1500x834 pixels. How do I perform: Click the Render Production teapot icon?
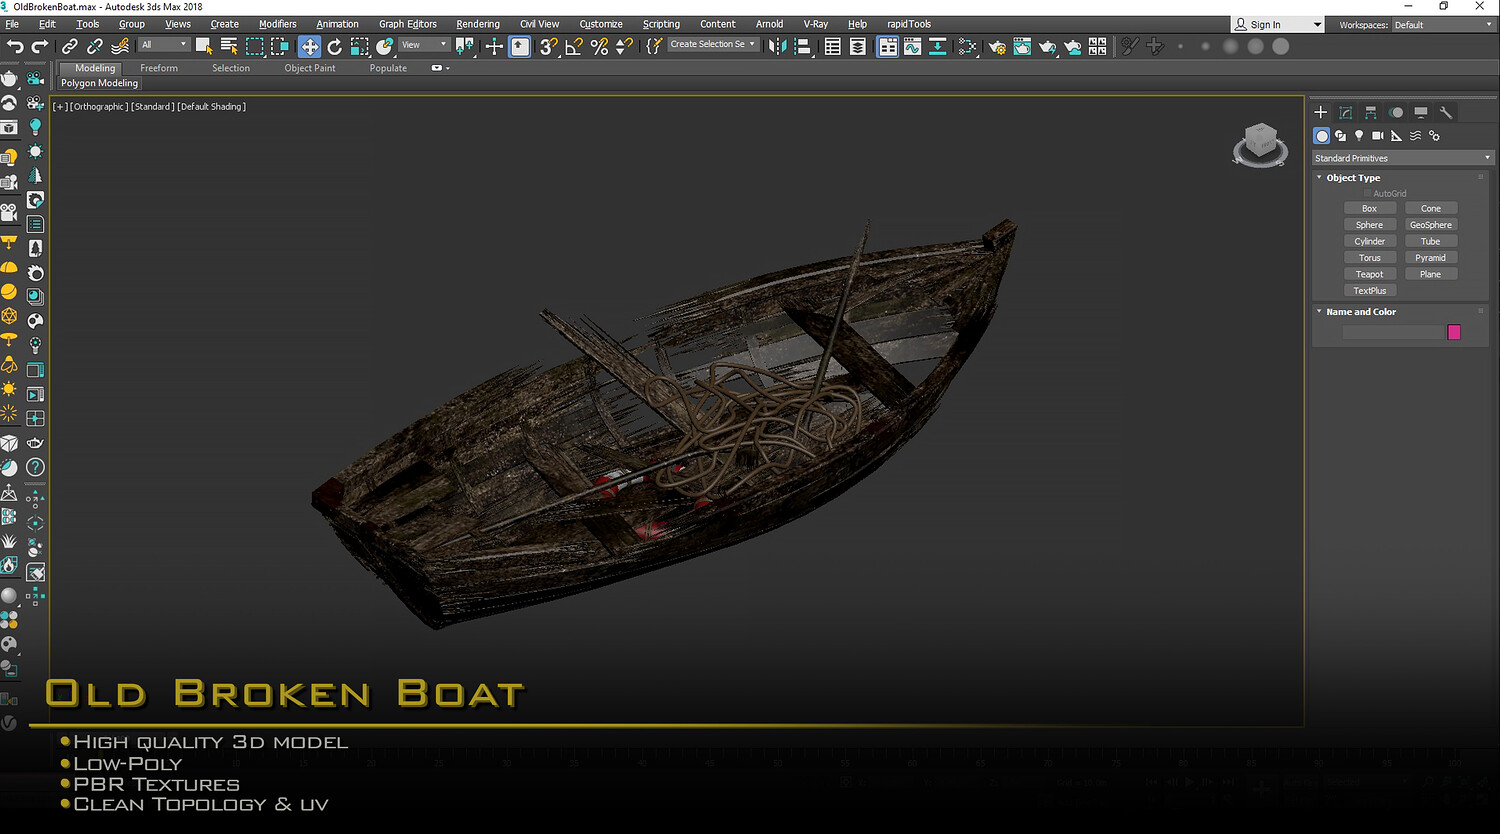click(1047, 46)
